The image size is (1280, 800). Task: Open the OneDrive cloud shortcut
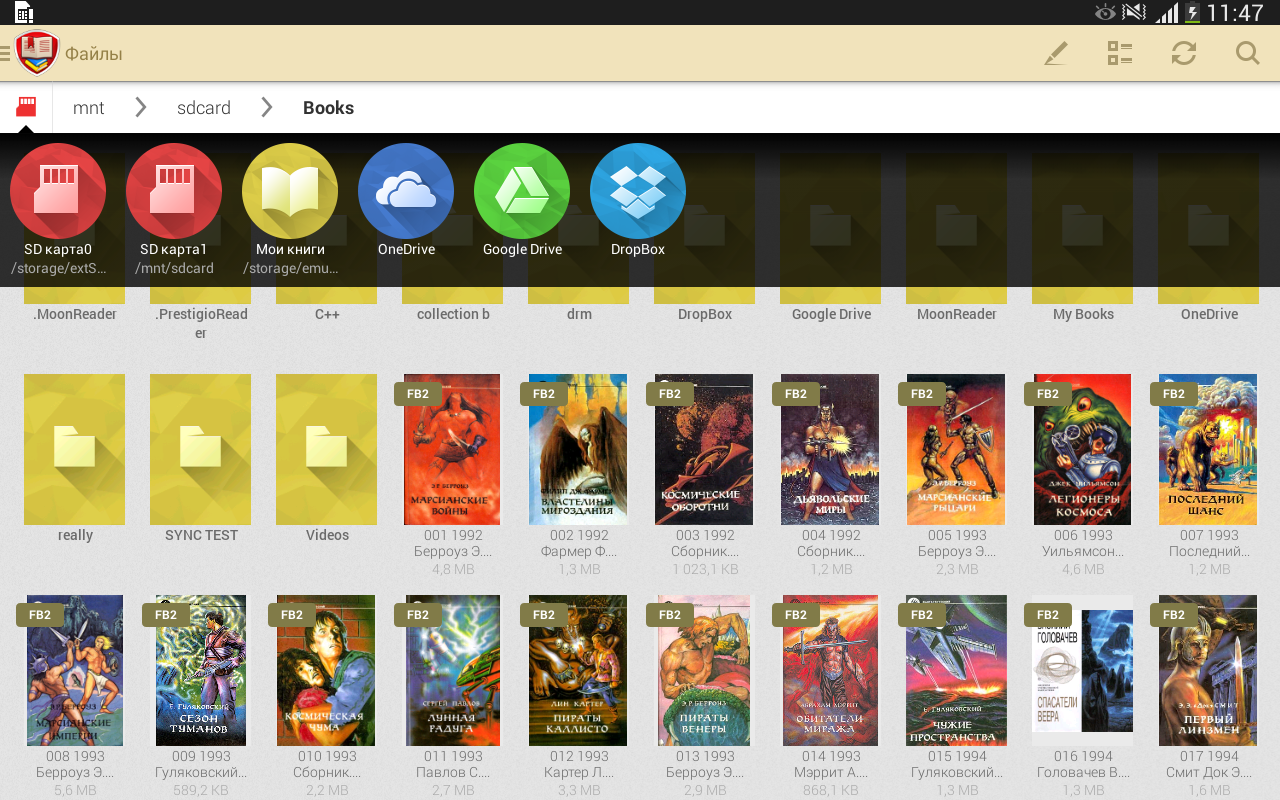pyautogui.click(x=406, y=191)
